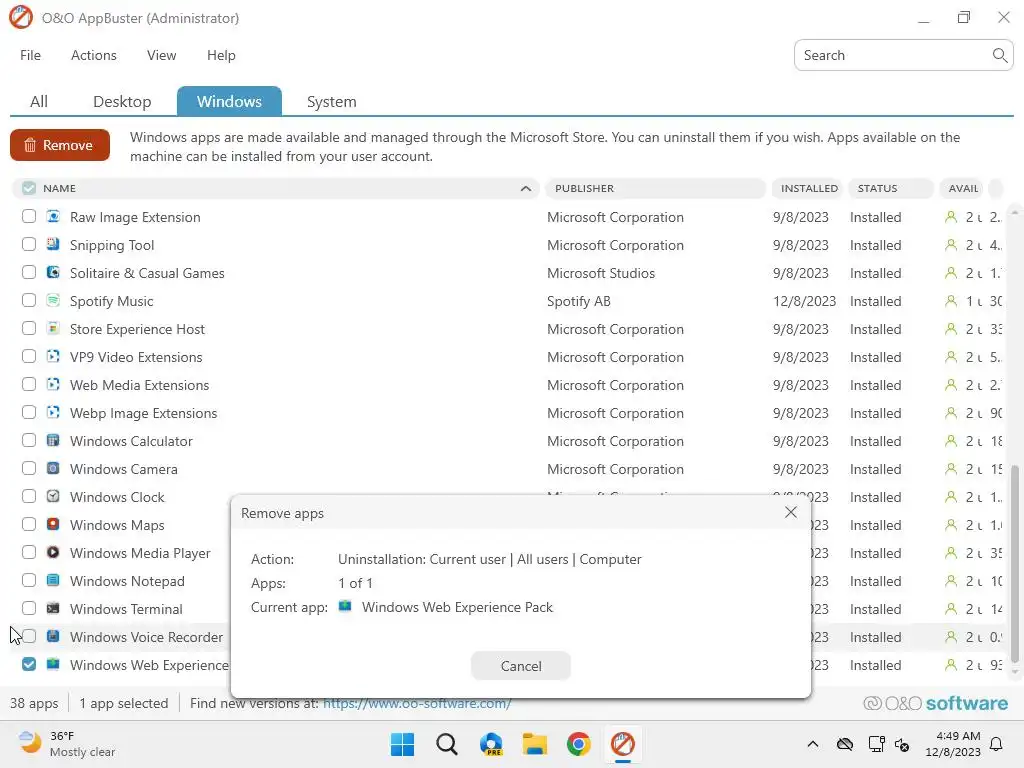Image resolution: width=1024 pixels, height=768 pixels.
Task: Launch Microsoft Edge from the taskbar
Action: [x=491, y=744]
